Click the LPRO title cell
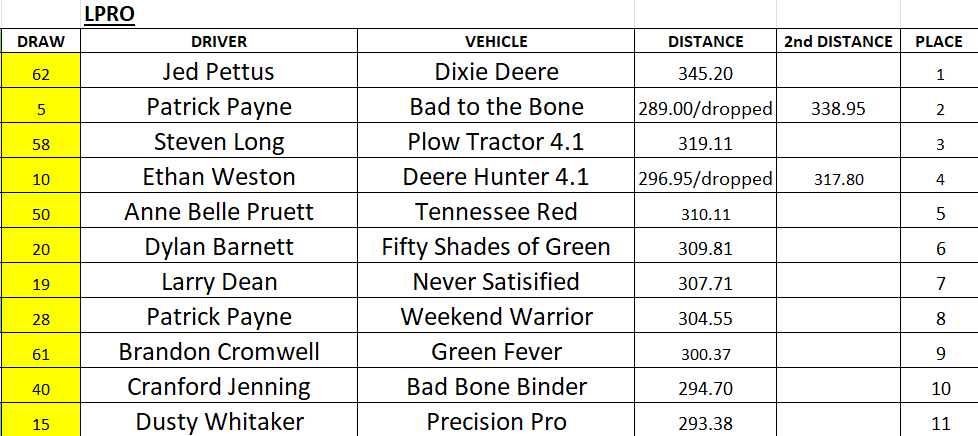 coord(111,14)
